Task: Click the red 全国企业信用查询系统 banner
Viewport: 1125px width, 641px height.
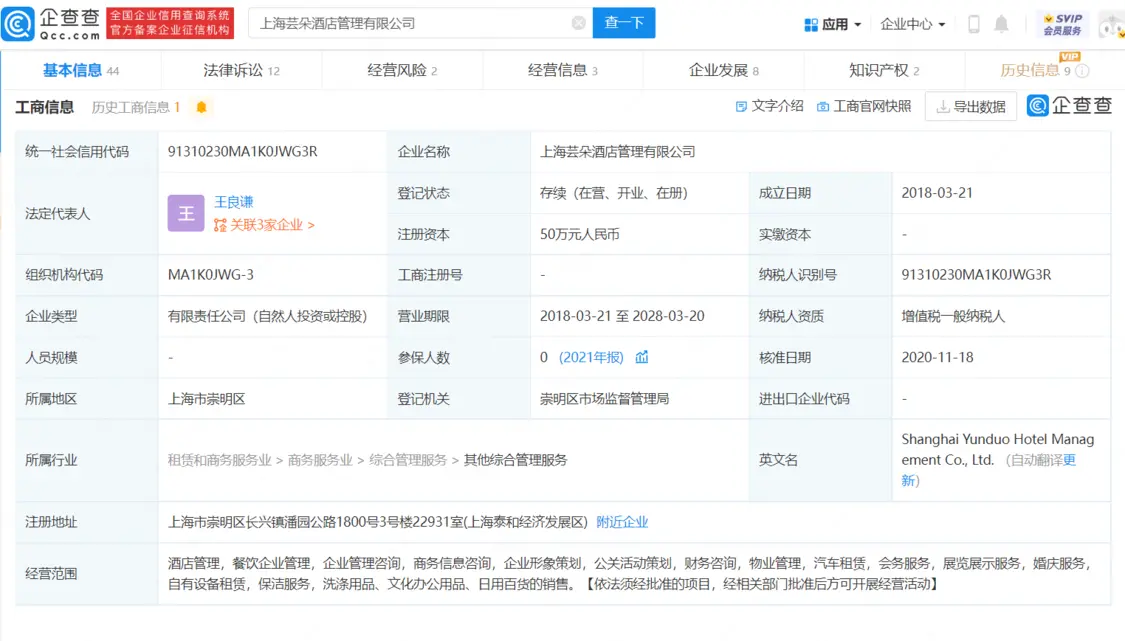Action: 170,23
